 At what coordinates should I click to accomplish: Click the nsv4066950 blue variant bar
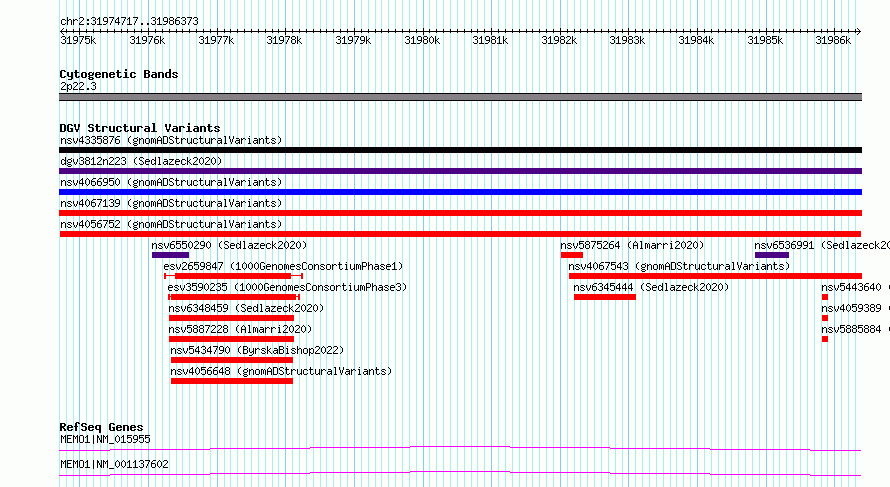click(x=460, y=192)
